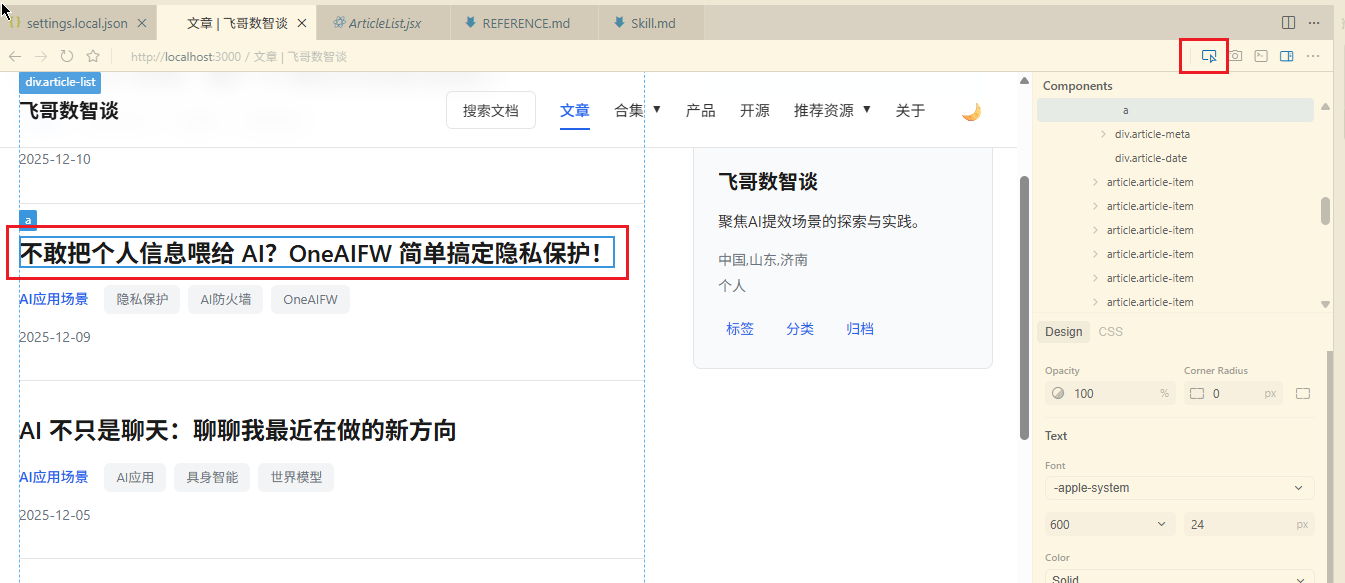Open the ArticleList.jsx editor tab
This screenshot has width=1345, height=583.
pos(383,23)
